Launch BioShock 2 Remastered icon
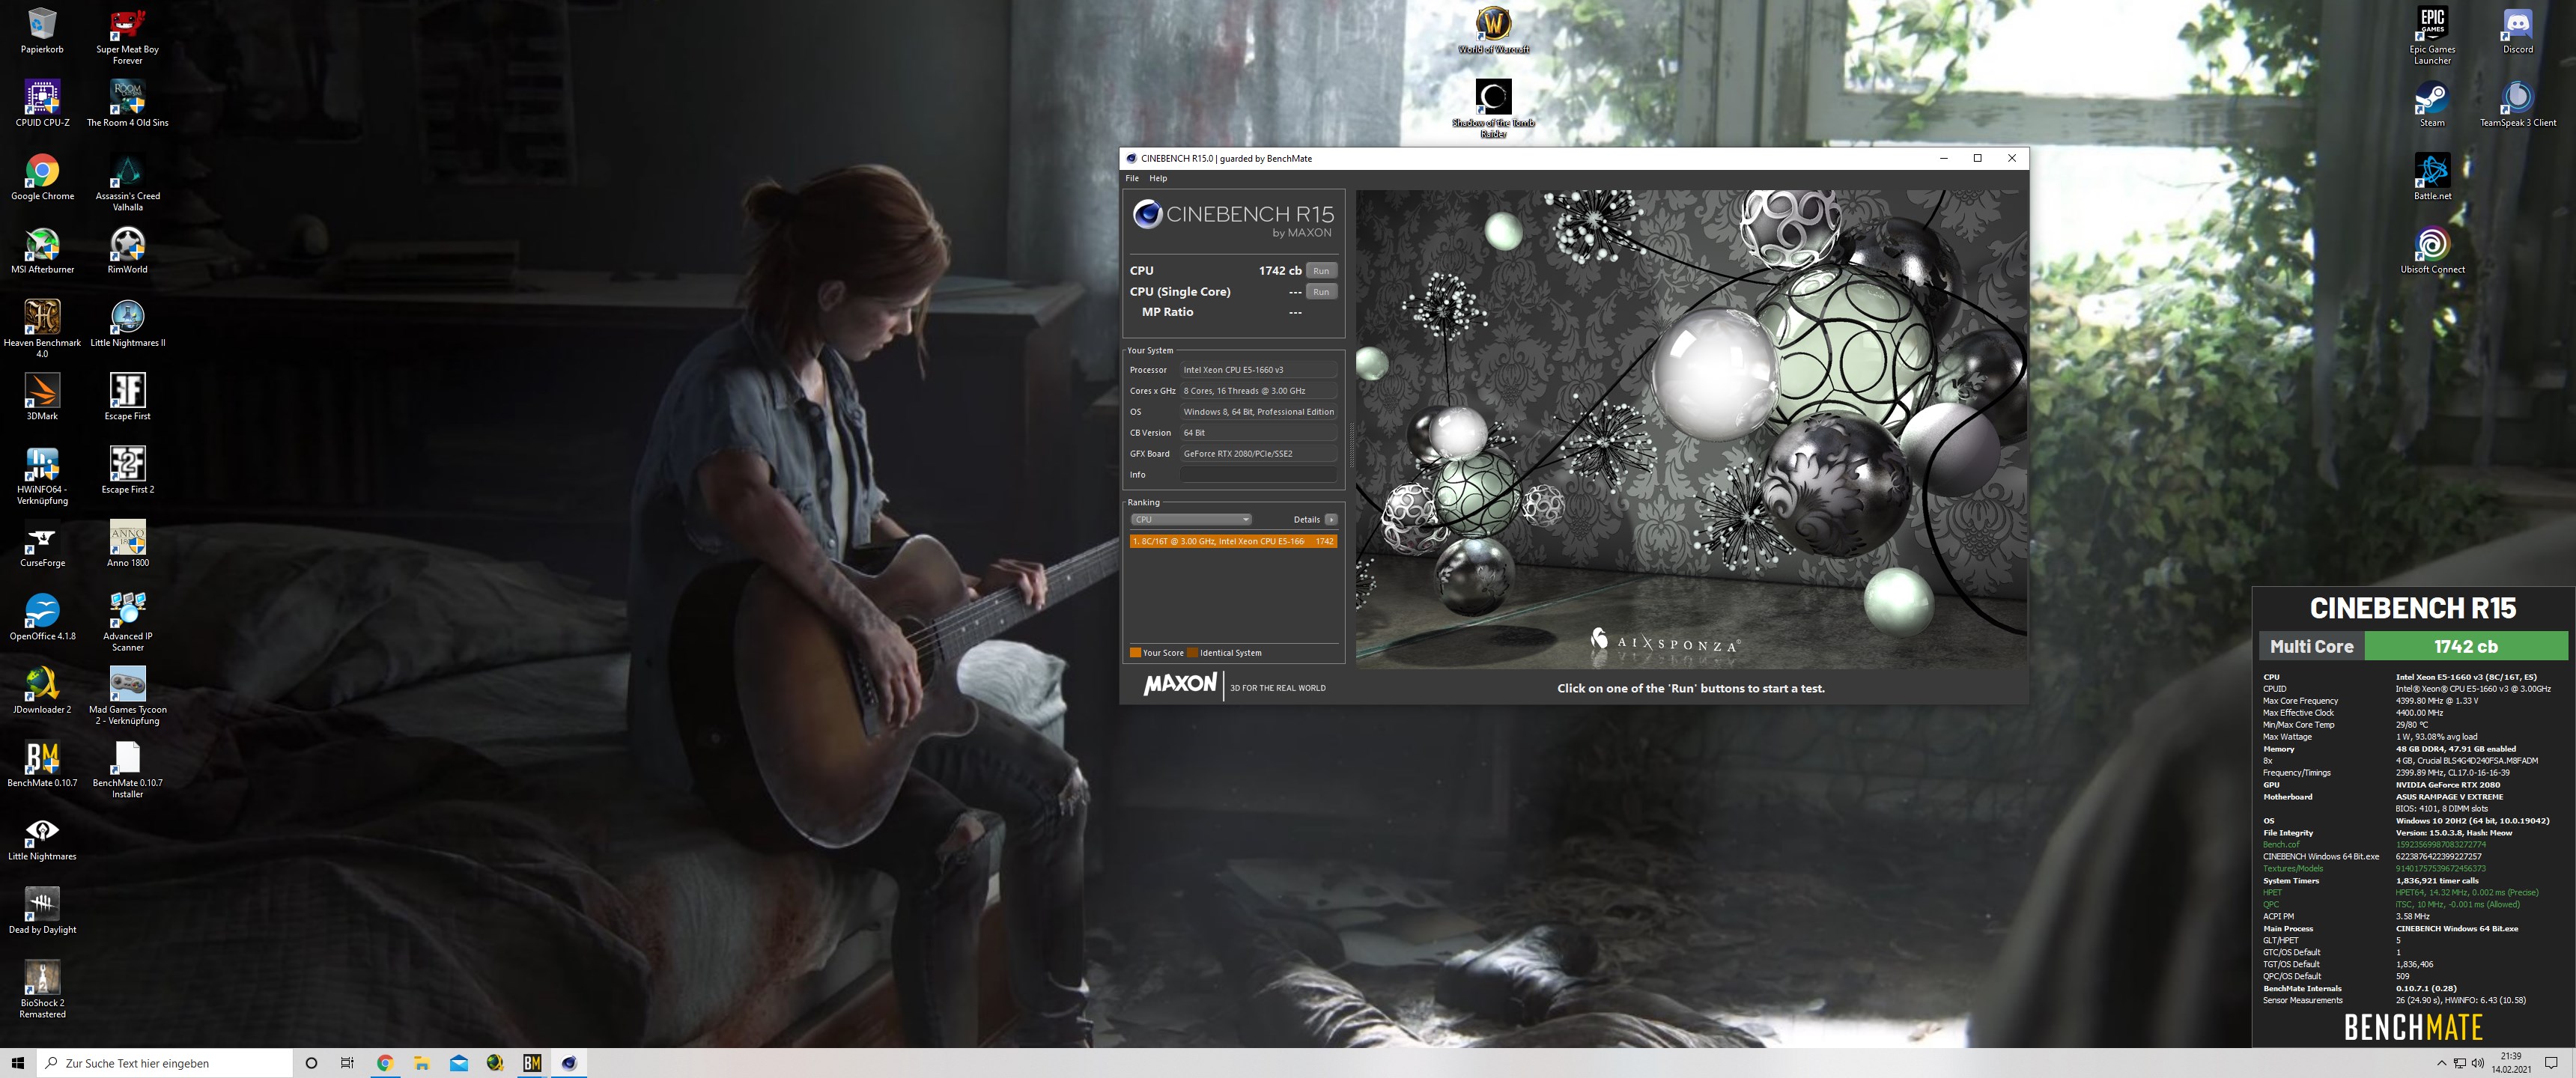The image size is (2576, 1078). pos(42,989)
